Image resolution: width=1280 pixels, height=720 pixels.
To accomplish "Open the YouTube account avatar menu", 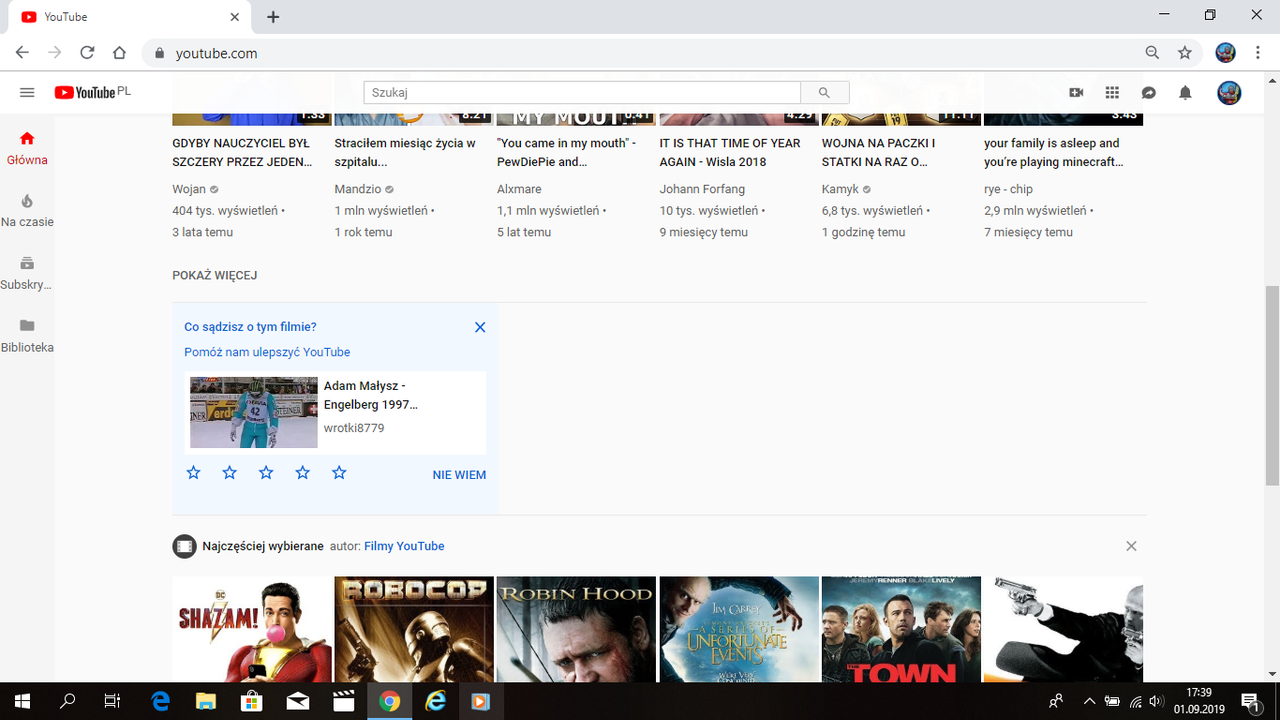I will pyautogui.click(x=1229, y=92).
